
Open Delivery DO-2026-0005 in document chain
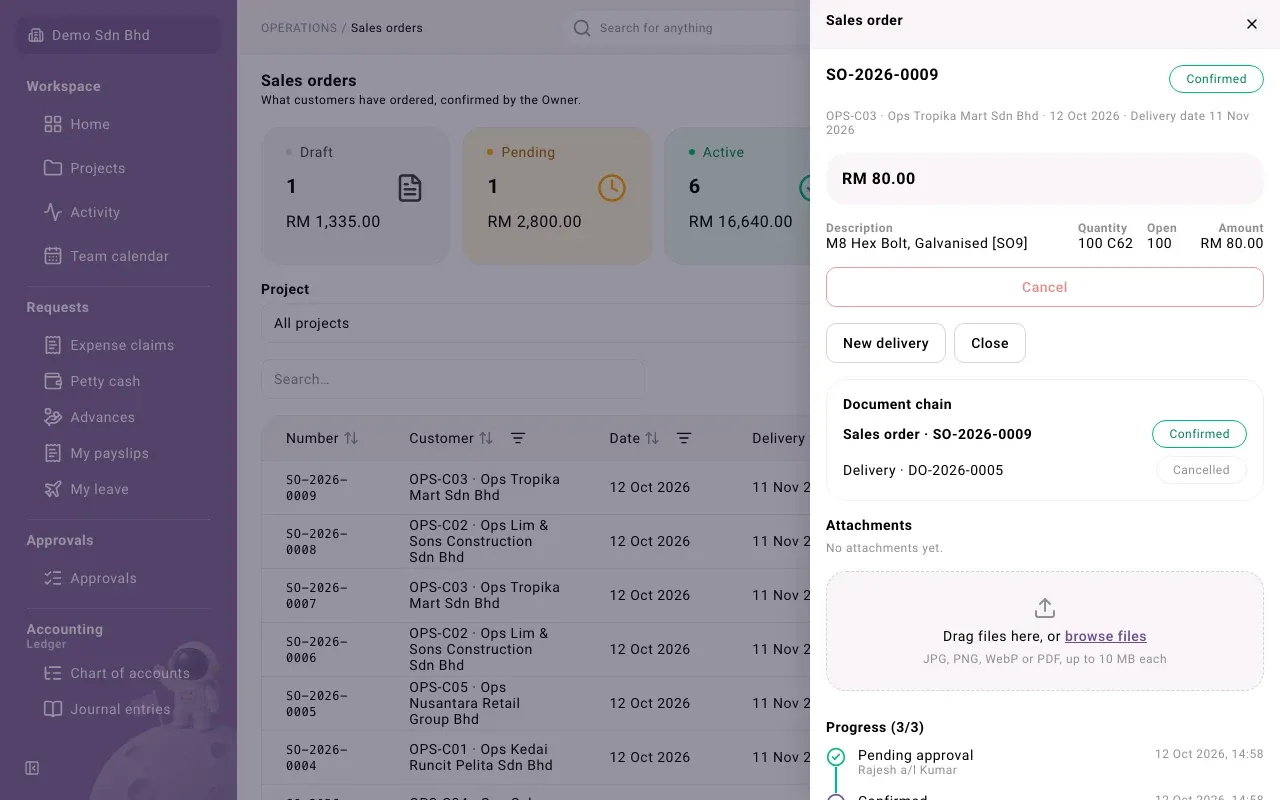tap(1044, 470)
